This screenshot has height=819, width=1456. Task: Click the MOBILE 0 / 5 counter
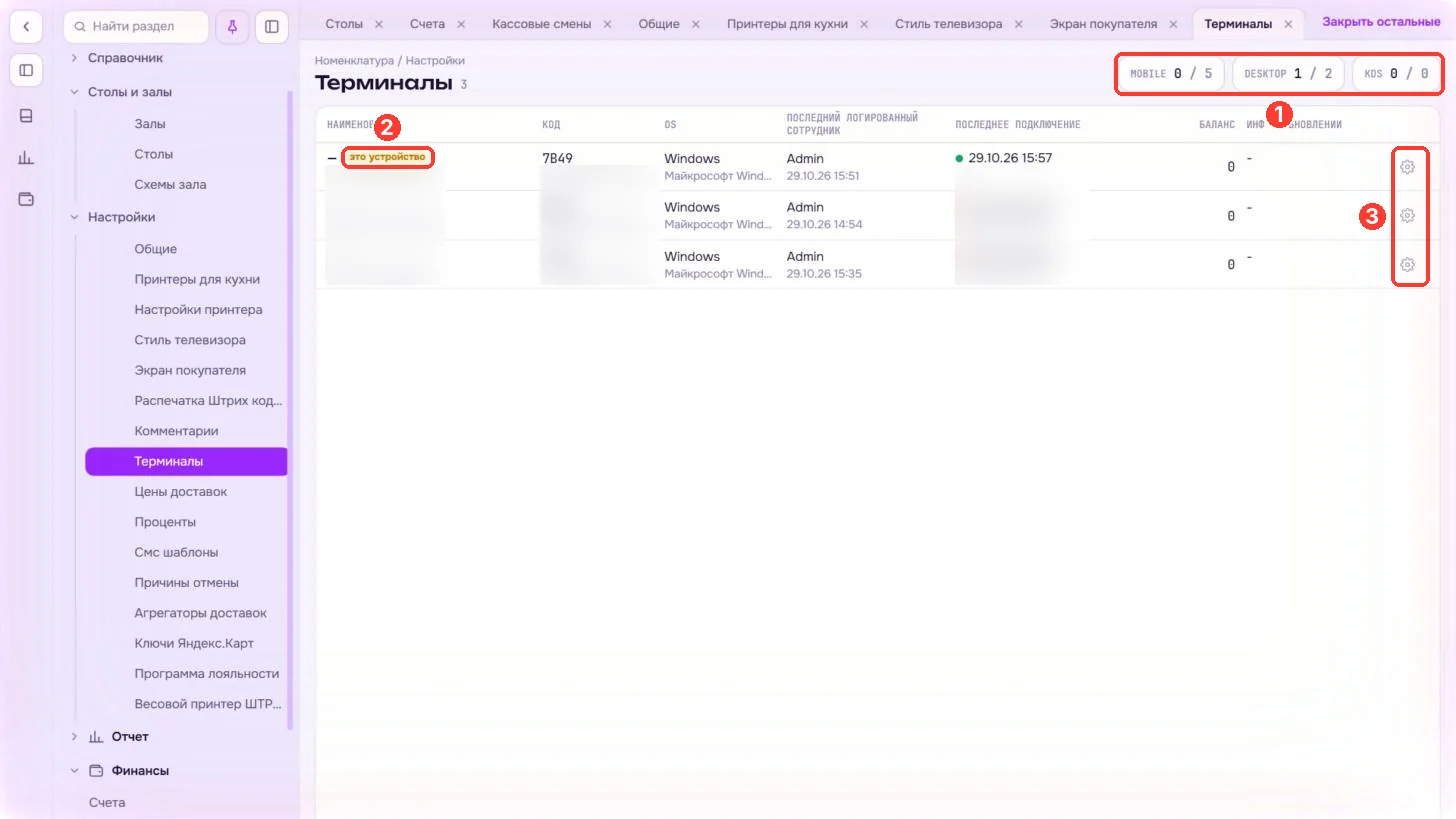(x=1171, y=74)
